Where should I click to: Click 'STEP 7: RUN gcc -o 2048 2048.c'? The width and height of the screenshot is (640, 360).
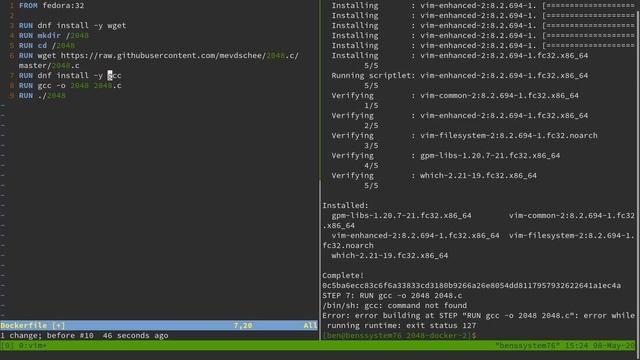click(x=392, y=296)
